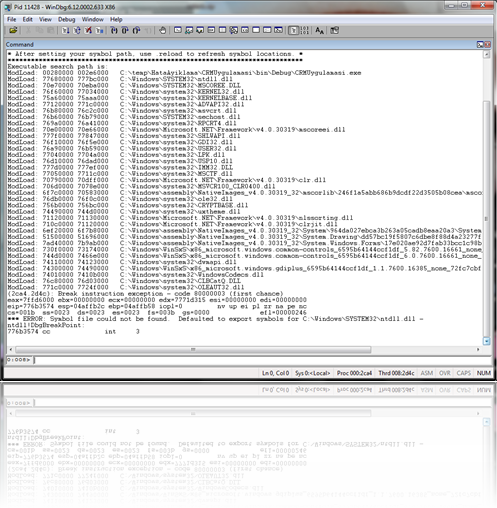The image size is (497, 508).
Task: Close the Command window pane
Action: pyautogui.click(x=487, y=44)
